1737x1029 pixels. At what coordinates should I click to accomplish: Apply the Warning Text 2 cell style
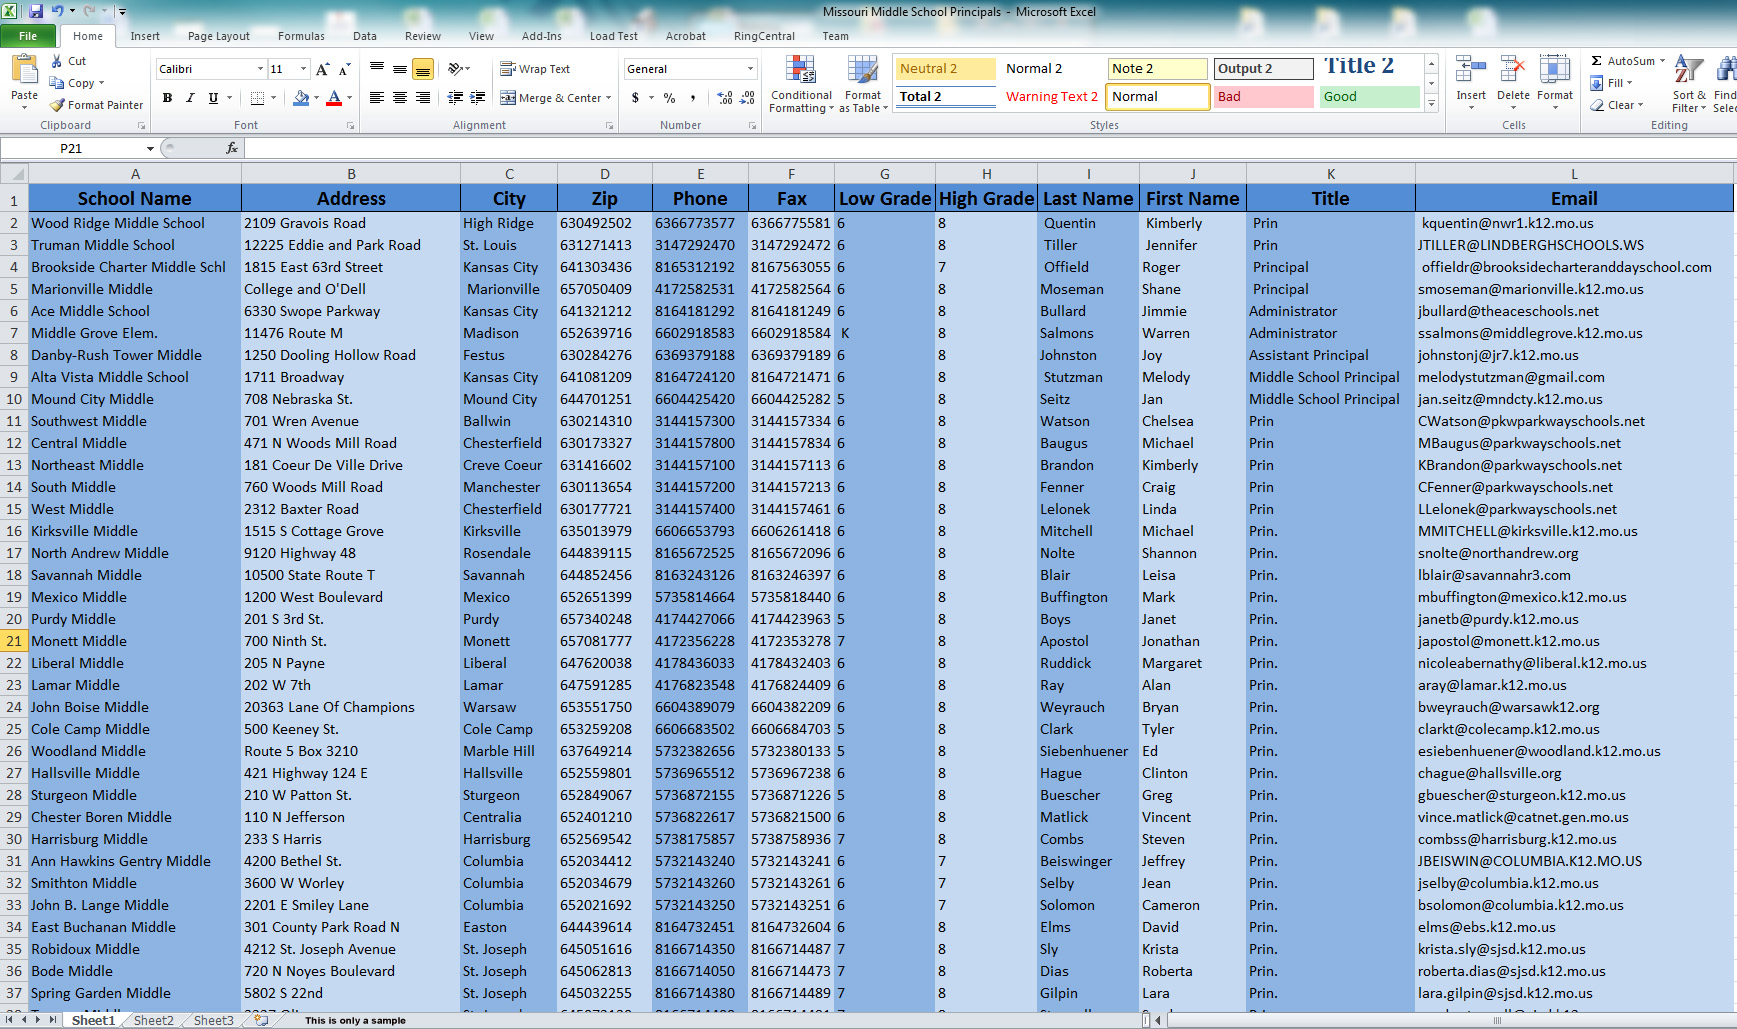[1051, 97]
